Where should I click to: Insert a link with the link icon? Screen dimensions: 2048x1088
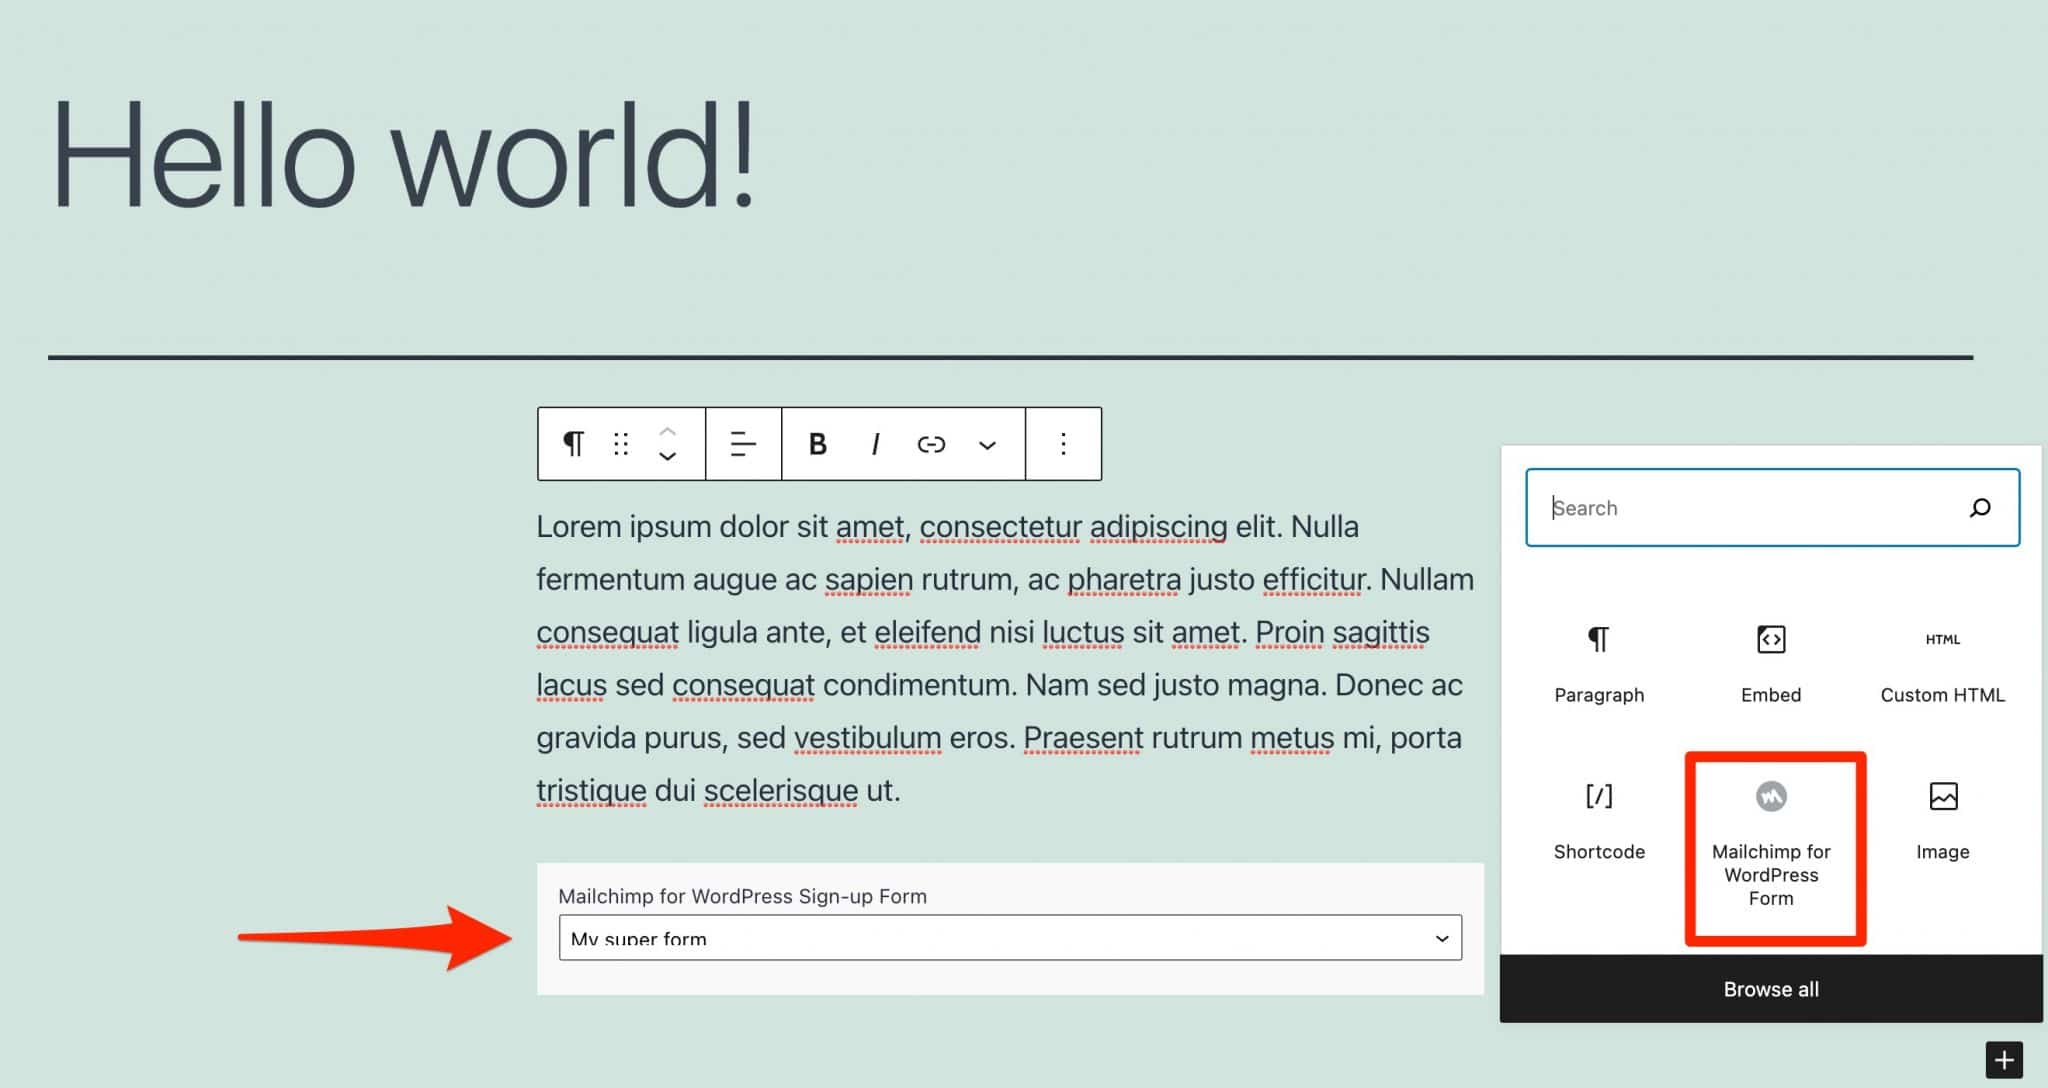click(x=931, y=444)
